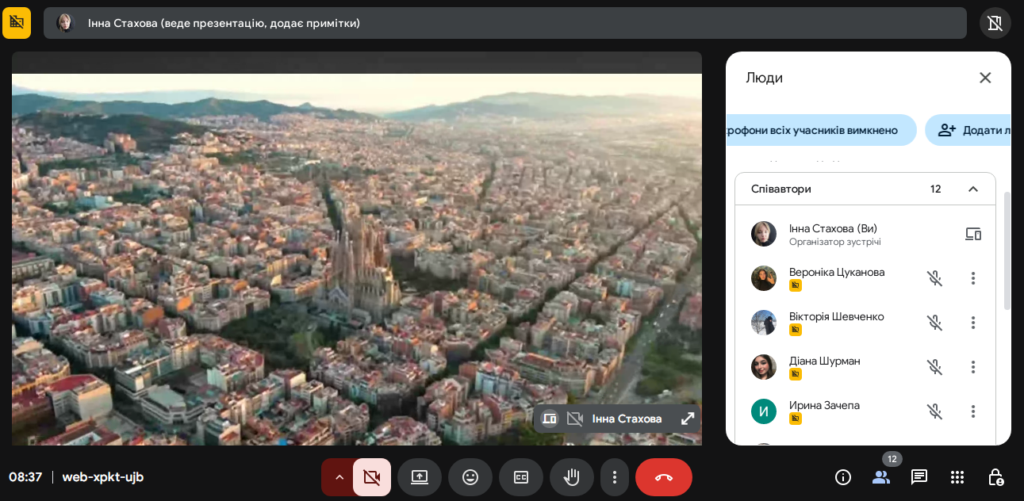Open options menu for Вікторія Шевченко
Viewport: 1024px width, 501px height.
(x=973, y=323)
